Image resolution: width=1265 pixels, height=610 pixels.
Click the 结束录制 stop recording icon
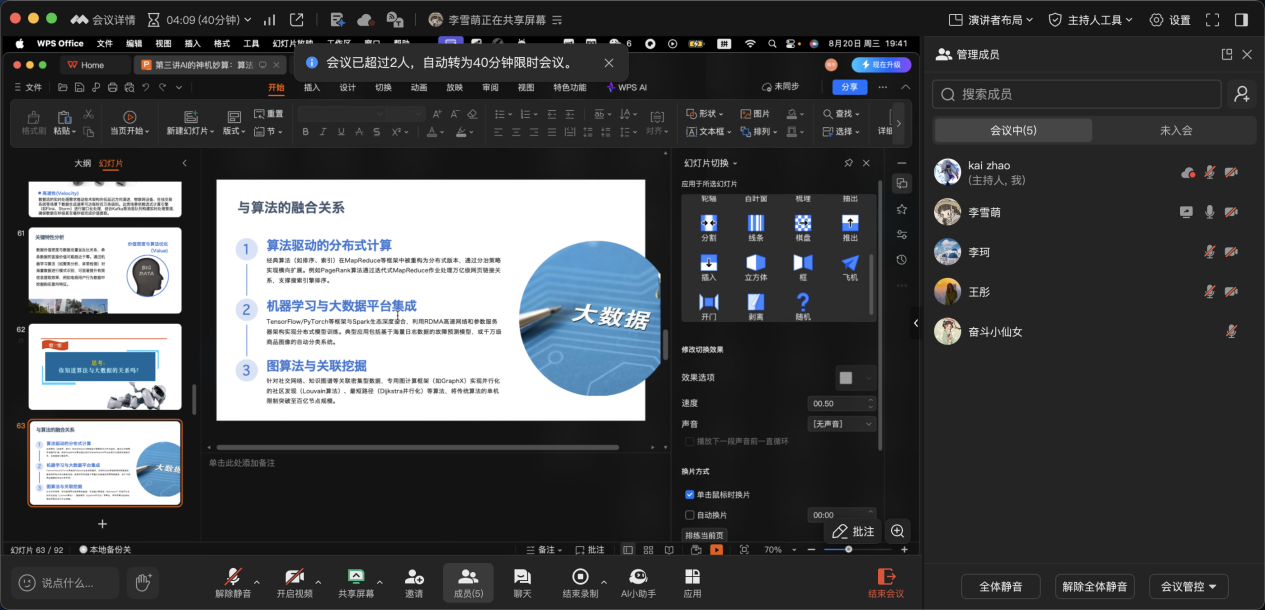579,577
